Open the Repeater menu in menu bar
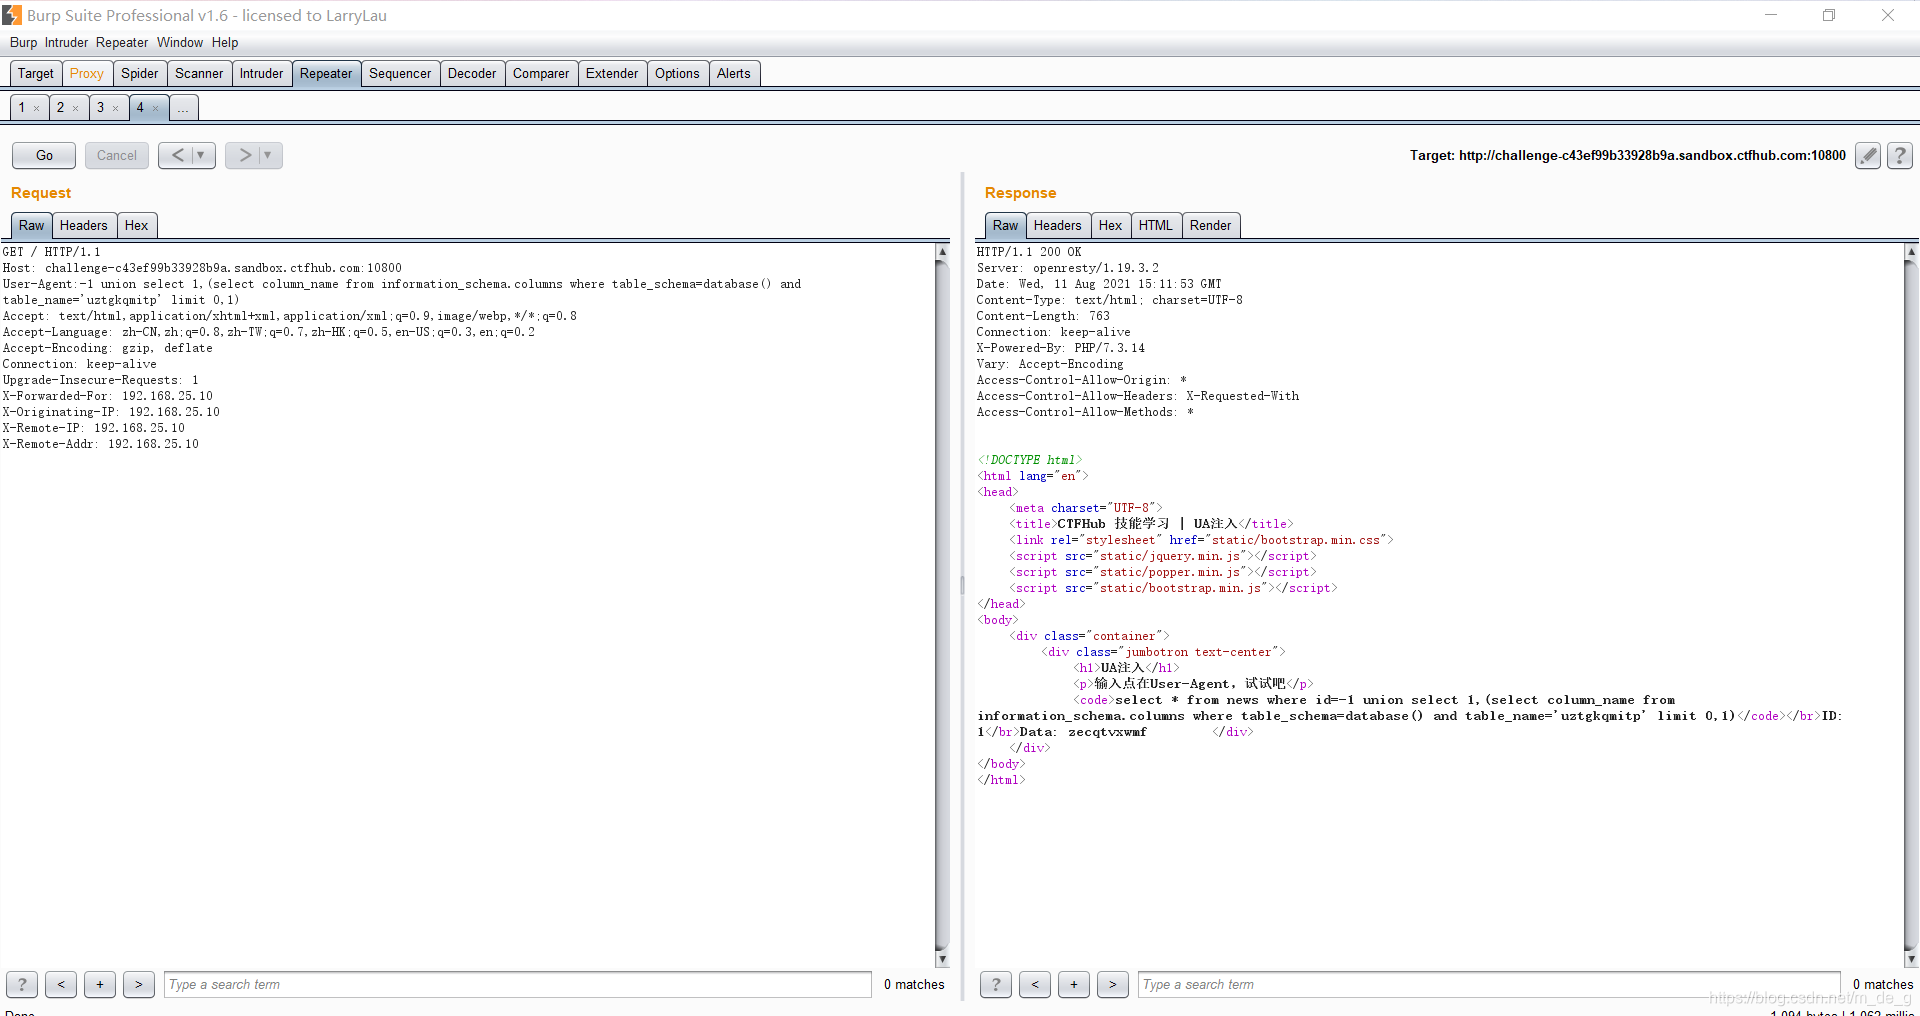This screenshot has height=1016, width=1920. [122, 42]
